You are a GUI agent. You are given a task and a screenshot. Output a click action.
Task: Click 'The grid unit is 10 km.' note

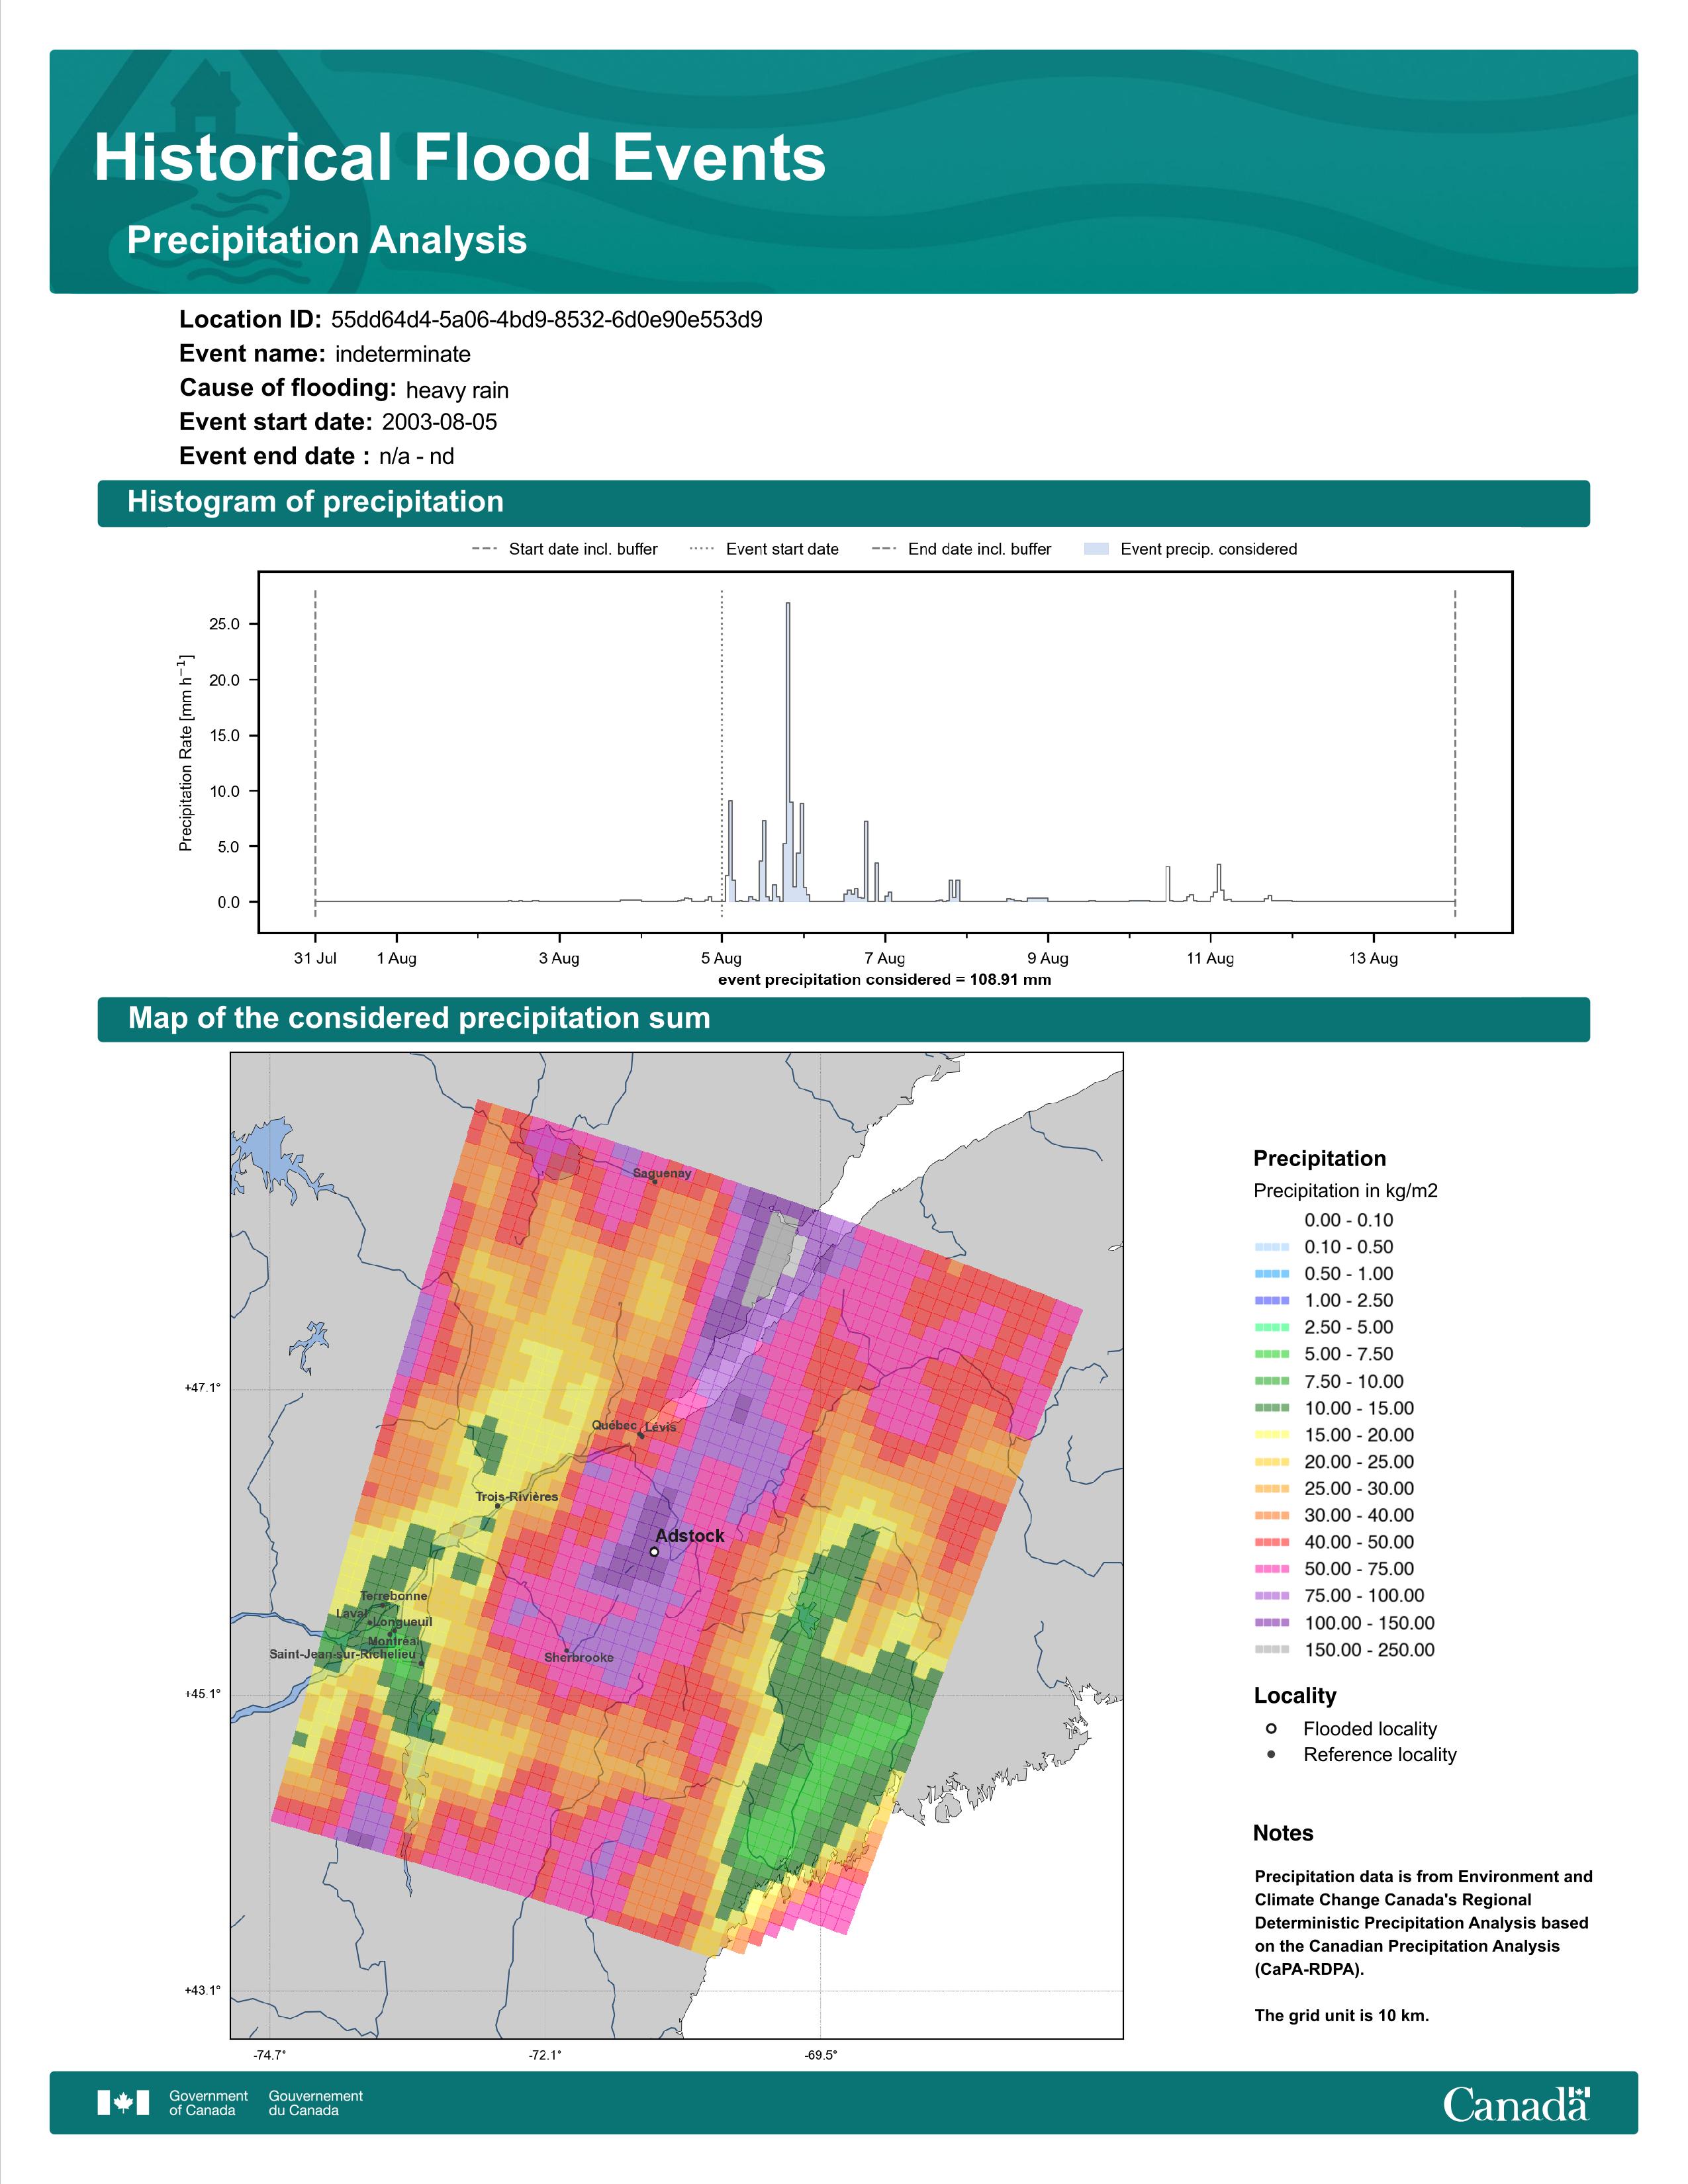pyautogui.click(x=1342, y=2016)
